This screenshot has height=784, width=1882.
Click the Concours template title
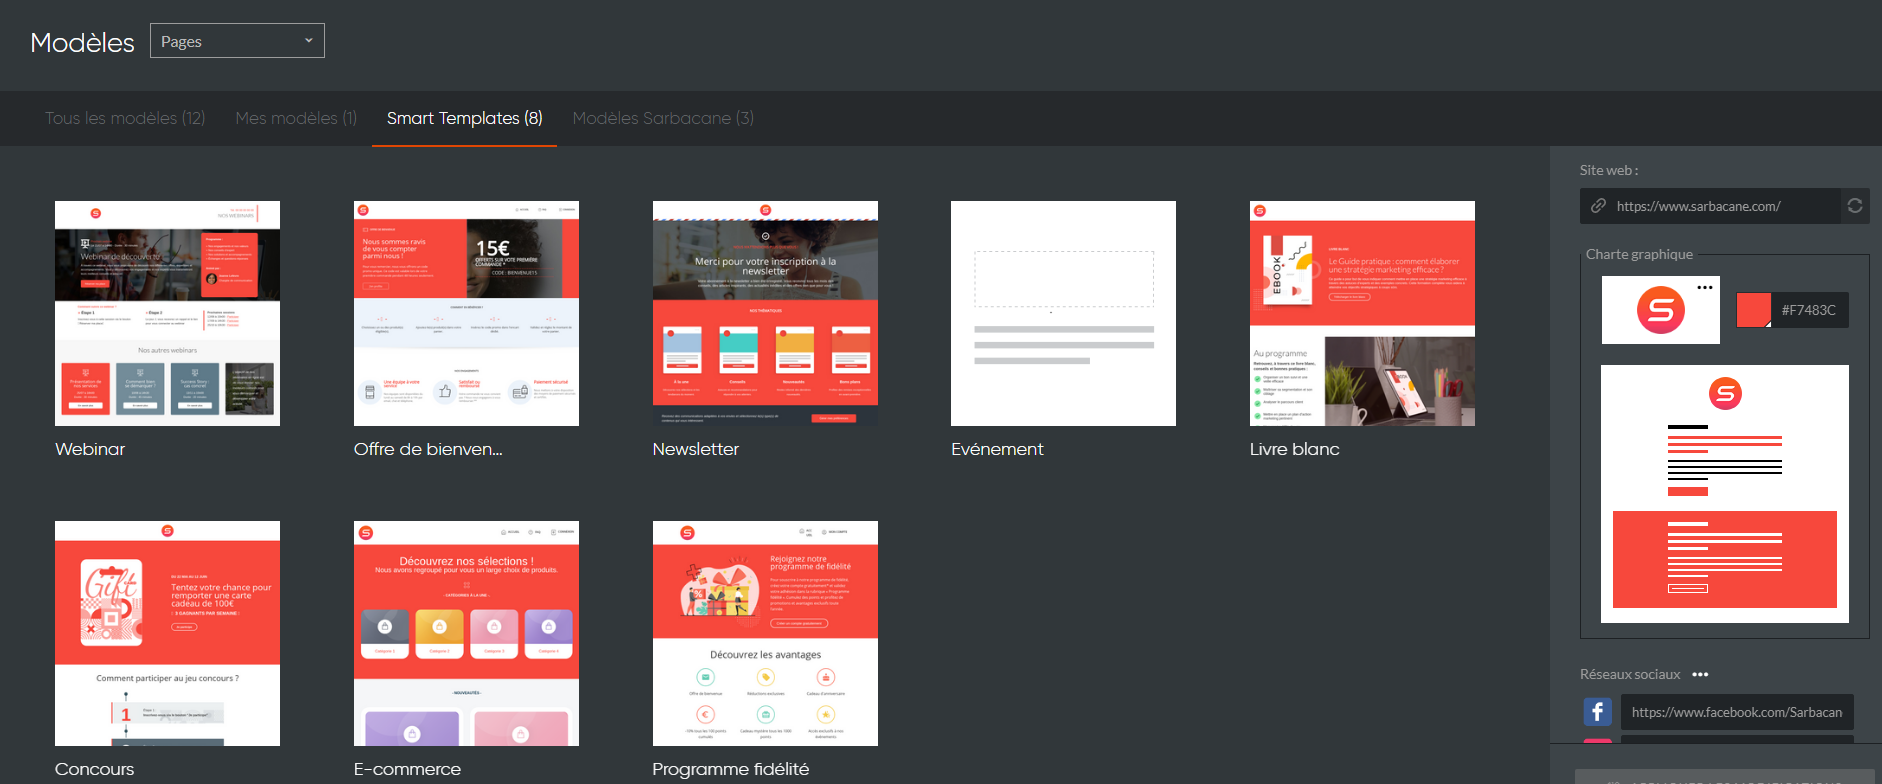click(x=94, y=769)
